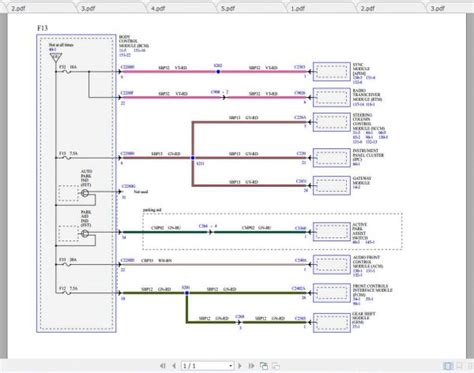Click the previous view icon beside navigation
Screen dimensions: 474x373
264,366
